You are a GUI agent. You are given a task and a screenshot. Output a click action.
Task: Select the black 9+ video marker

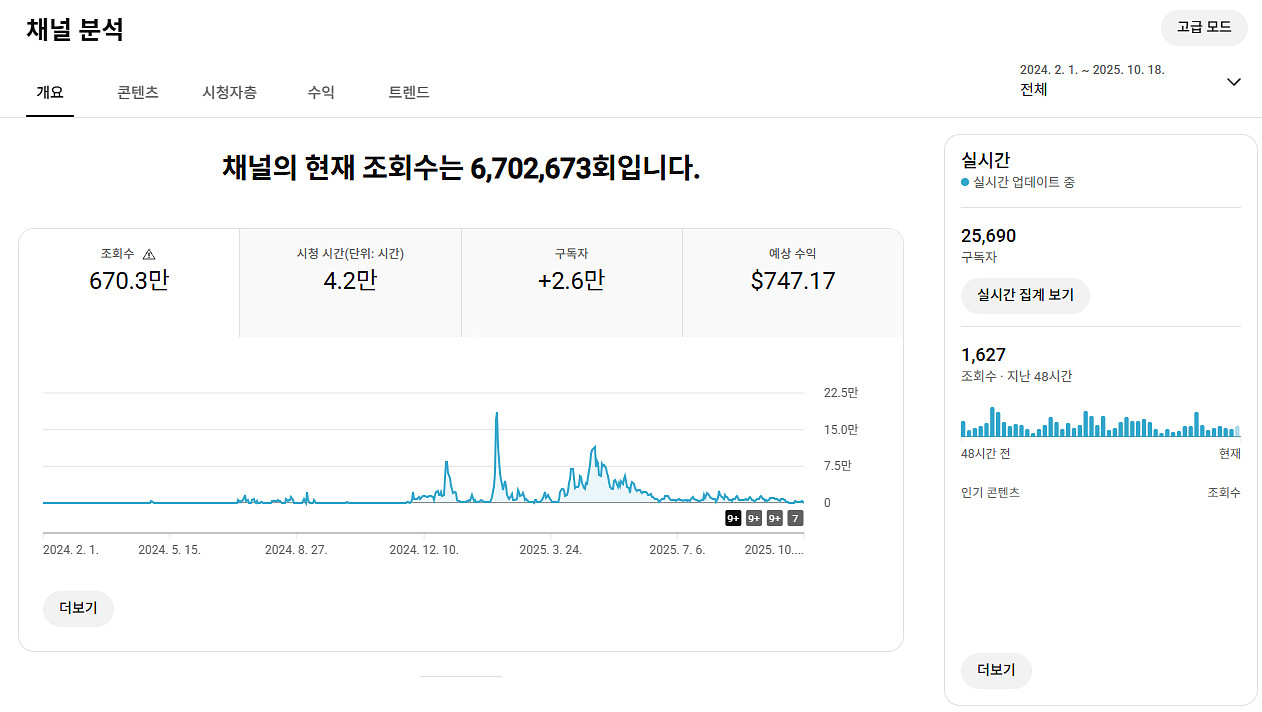tap(733, 518)
